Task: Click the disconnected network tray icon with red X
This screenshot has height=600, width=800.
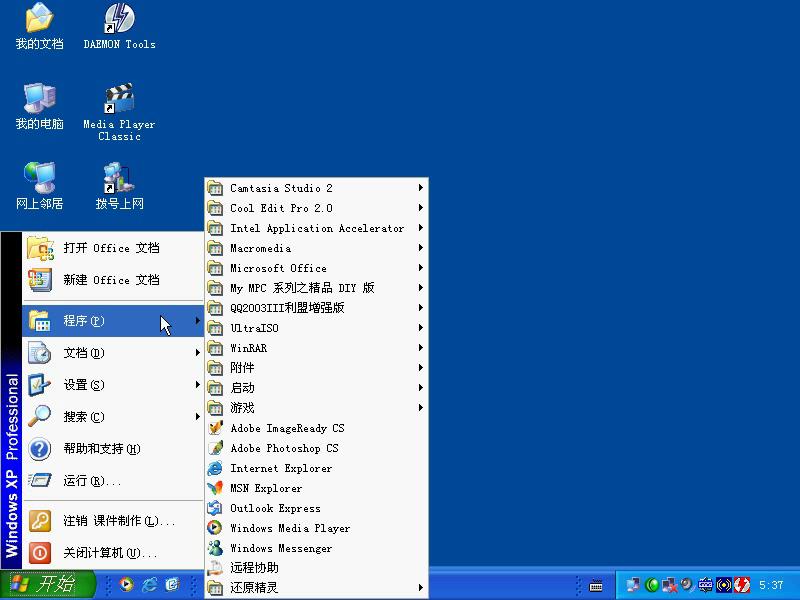Action: (x=669, y=585)
